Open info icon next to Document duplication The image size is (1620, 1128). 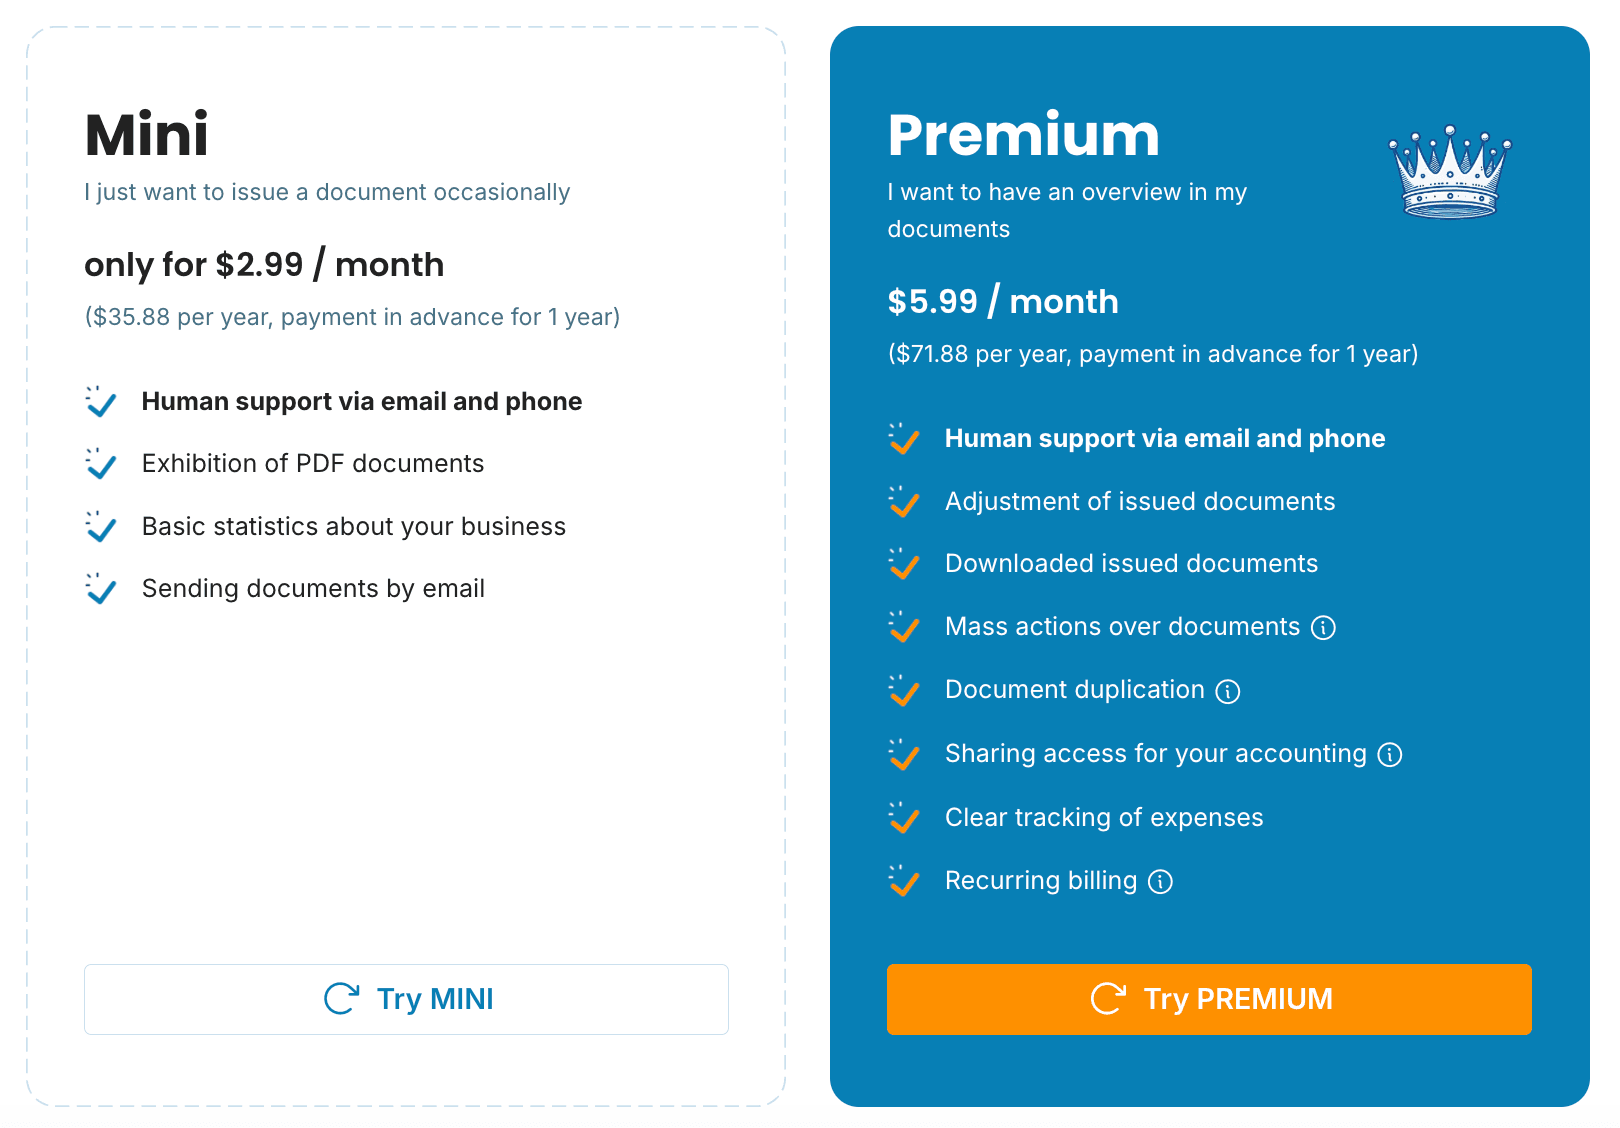pos(1228,691)
